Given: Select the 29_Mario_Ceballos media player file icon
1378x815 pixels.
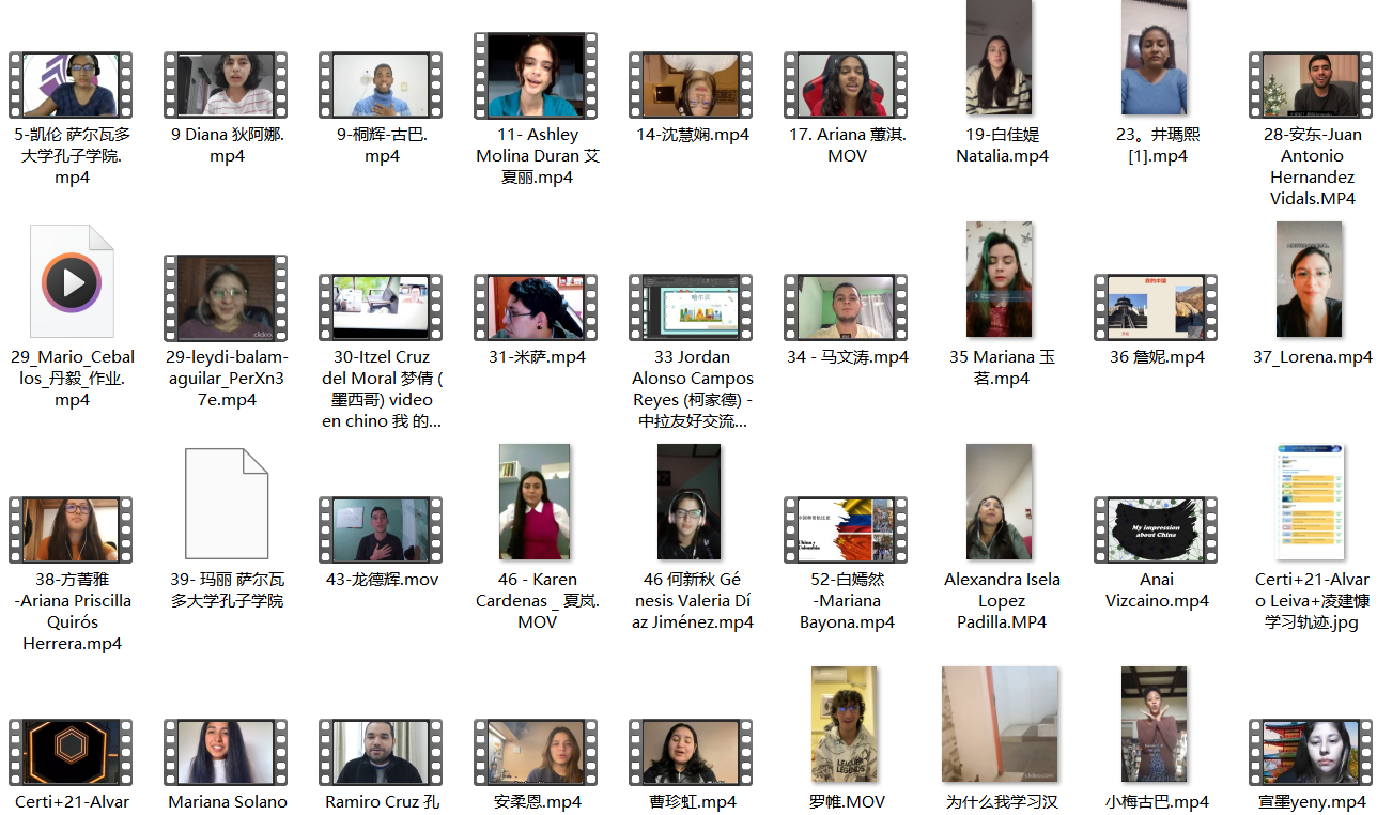Looking at the screenshot, I should pyautogui.click(x=72, y=283).
